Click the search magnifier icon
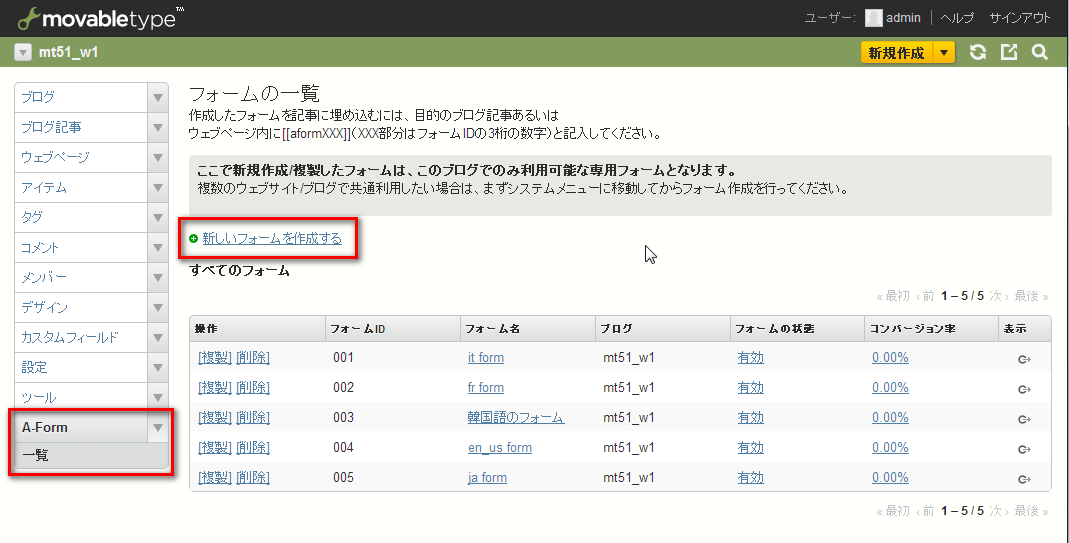Screen dimensions: 1069x543 click(1039, 53)
